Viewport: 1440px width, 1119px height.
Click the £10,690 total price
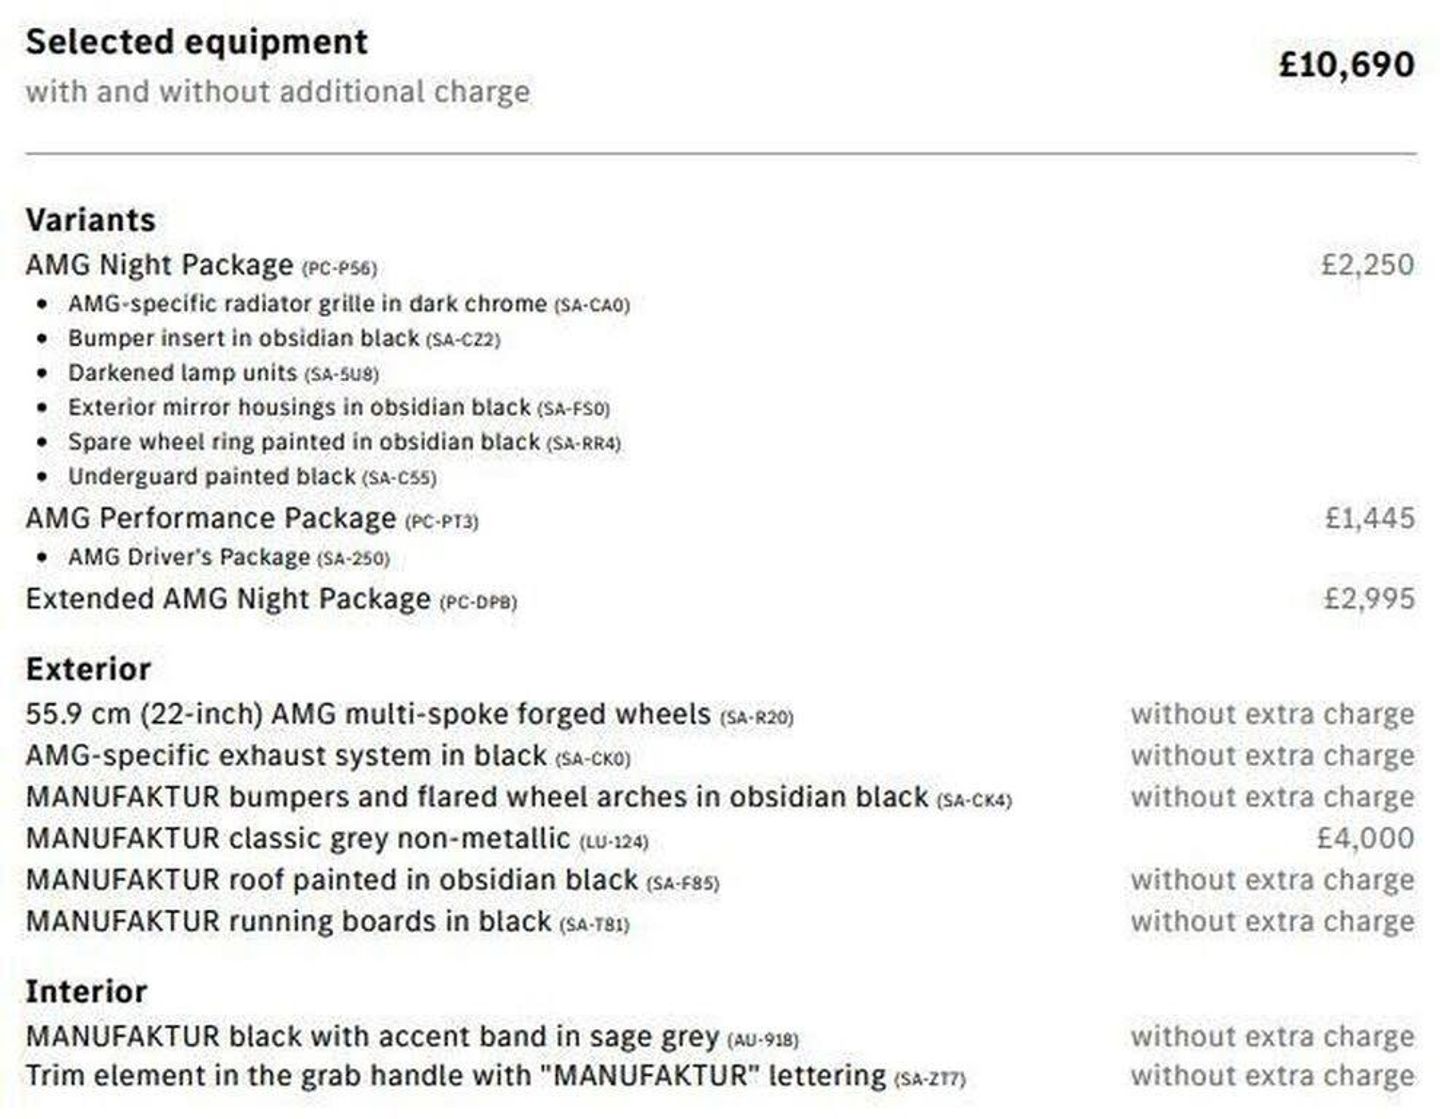pos(1346,65)
